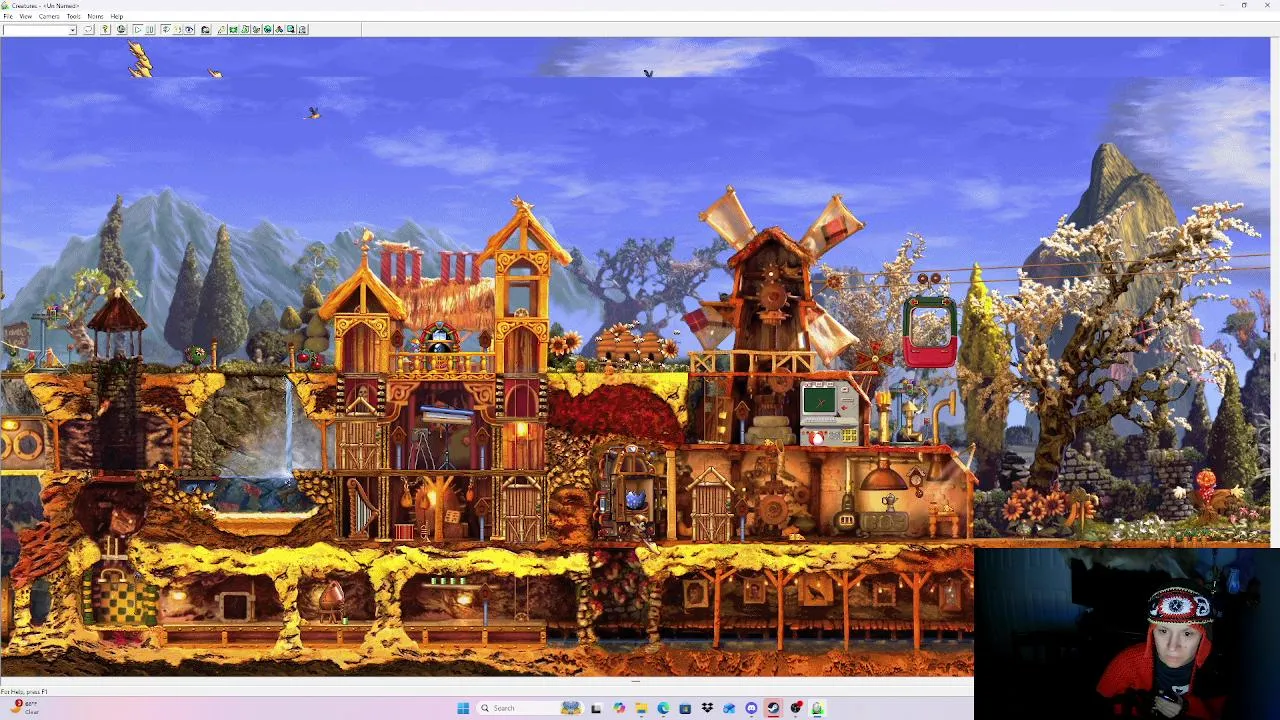The height and width of the screenshot is (720, 1280).
Task: Expand the norn selector combo box
Action: (x=72, y=30)
